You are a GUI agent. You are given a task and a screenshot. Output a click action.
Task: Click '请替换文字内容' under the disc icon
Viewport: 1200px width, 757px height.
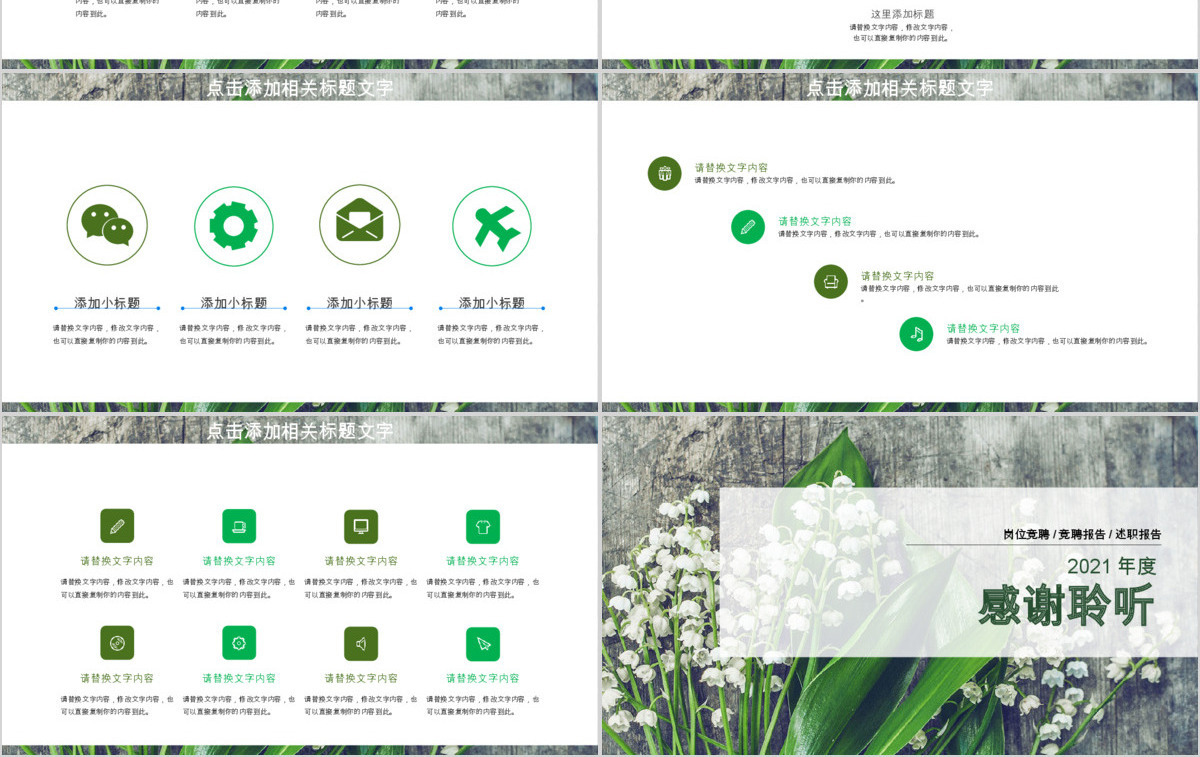point(117,678)
